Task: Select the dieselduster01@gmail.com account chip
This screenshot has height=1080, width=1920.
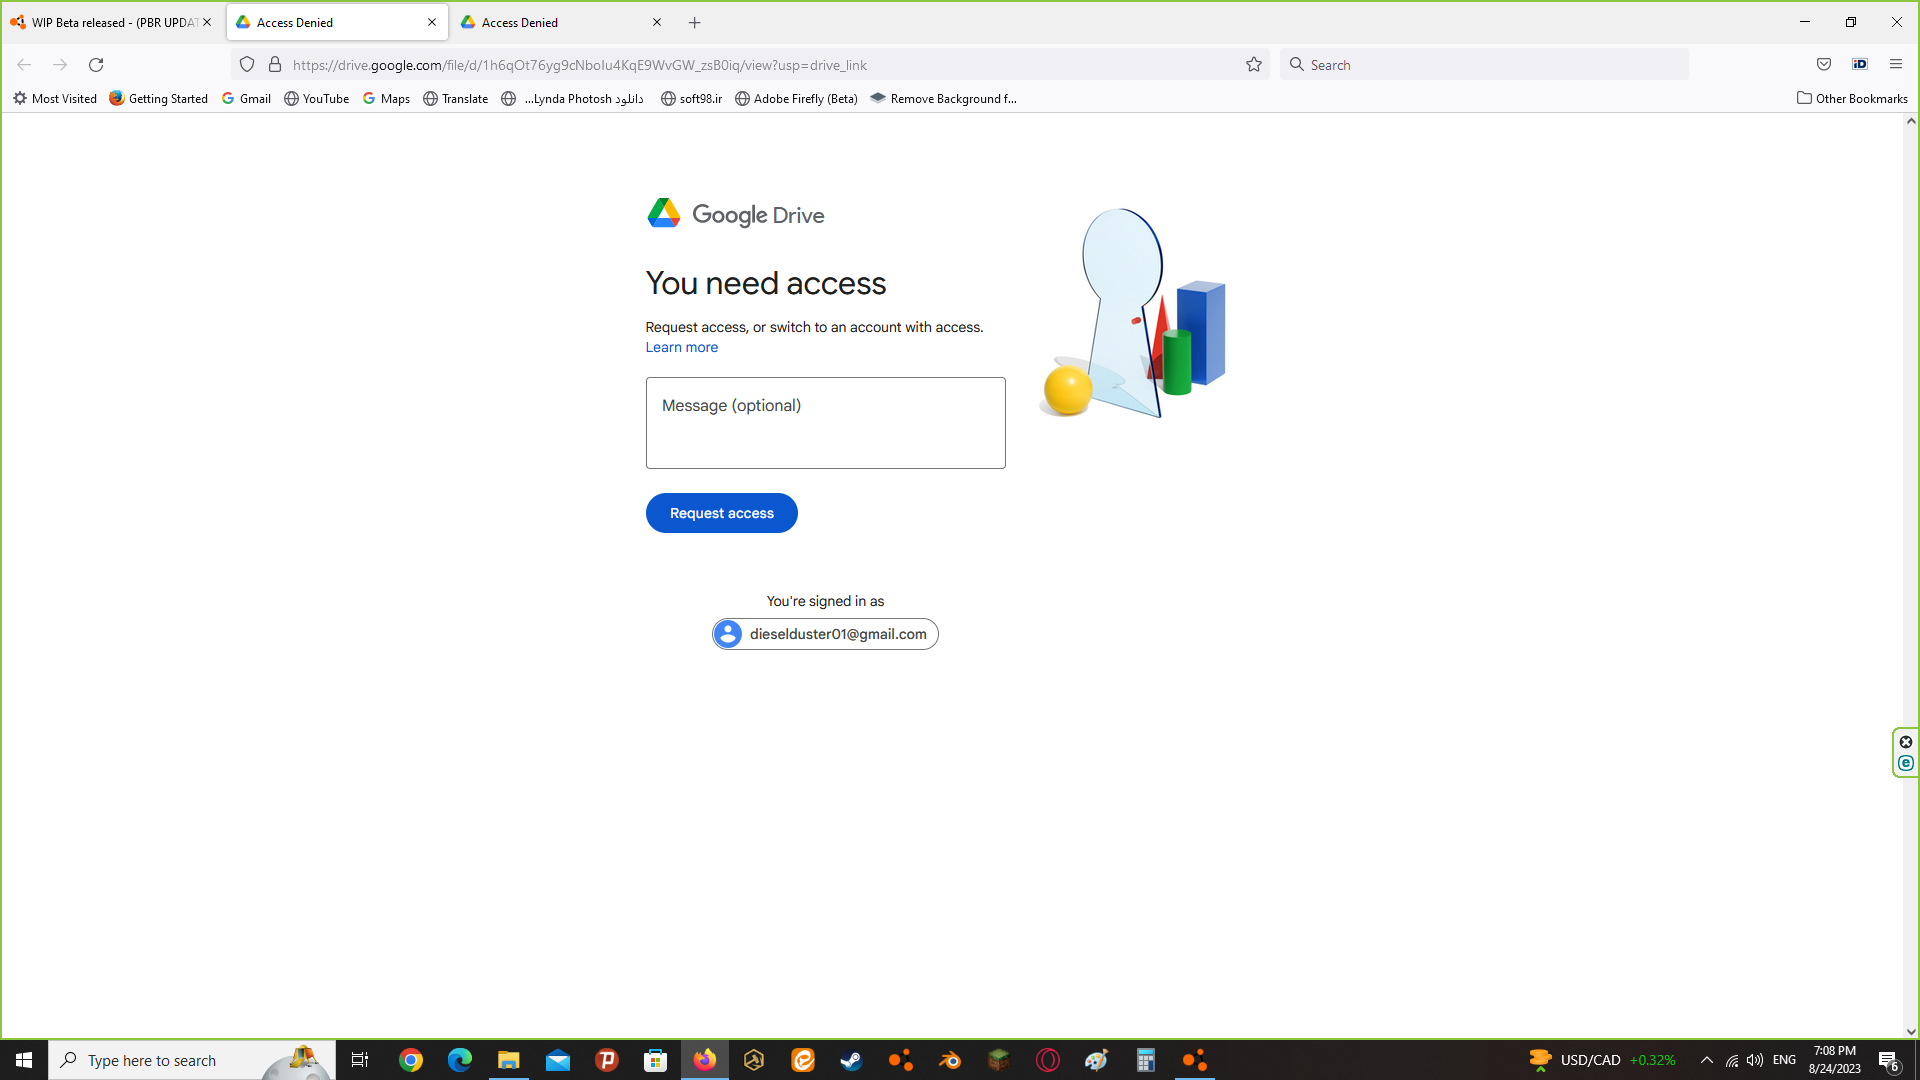Action: pyautogui.click(x=825, y=634)
